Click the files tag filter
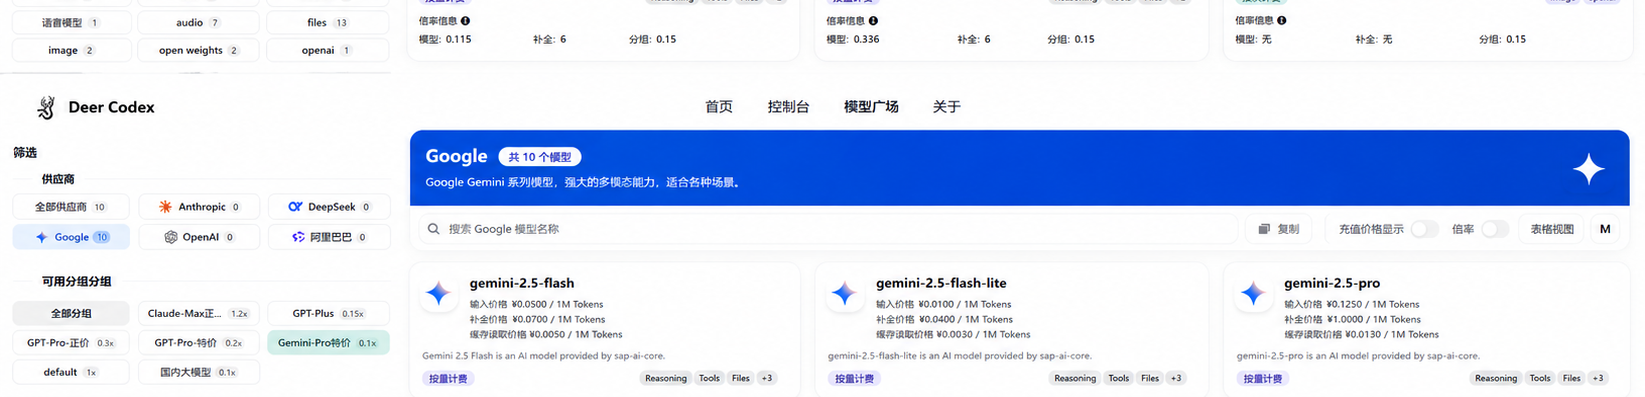The width and height of the screenshot is (1645, 397). coord(329,22)
